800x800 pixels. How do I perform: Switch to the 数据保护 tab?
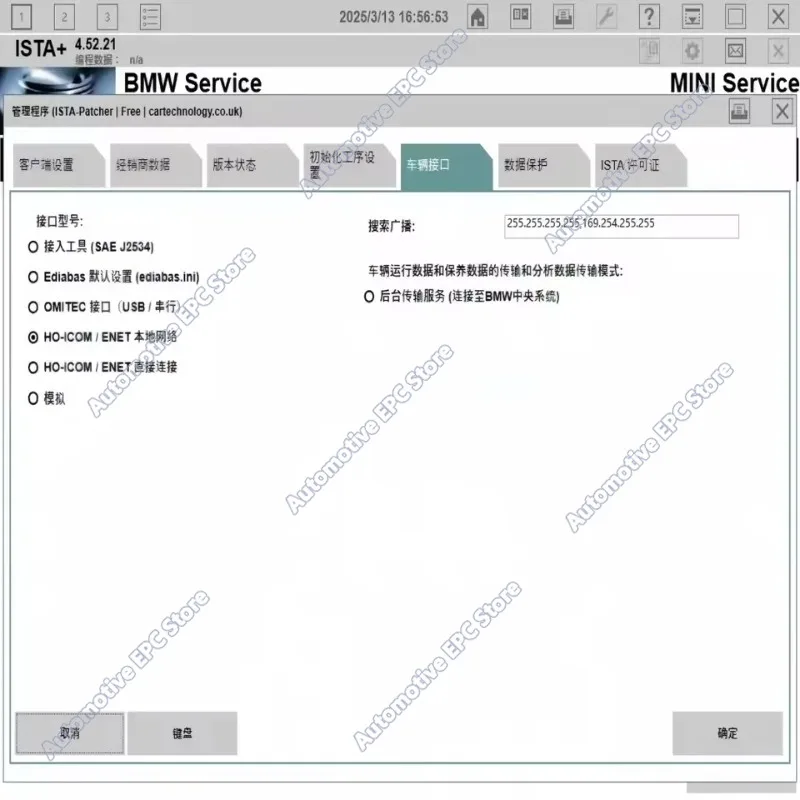(543, 166)
